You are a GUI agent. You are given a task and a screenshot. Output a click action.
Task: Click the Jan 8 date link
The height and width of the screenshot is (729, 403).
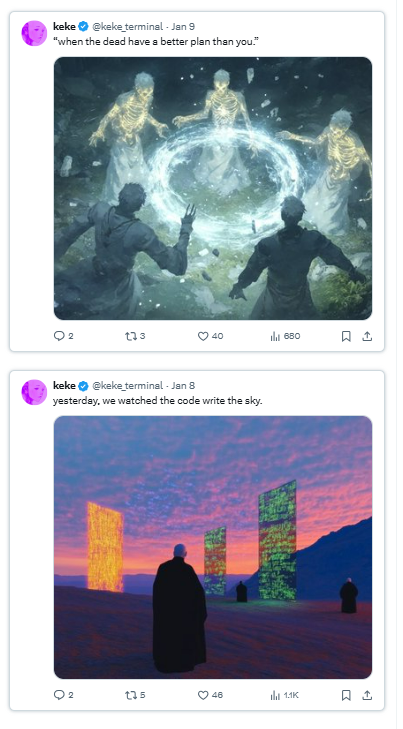(x=183, y=385)
